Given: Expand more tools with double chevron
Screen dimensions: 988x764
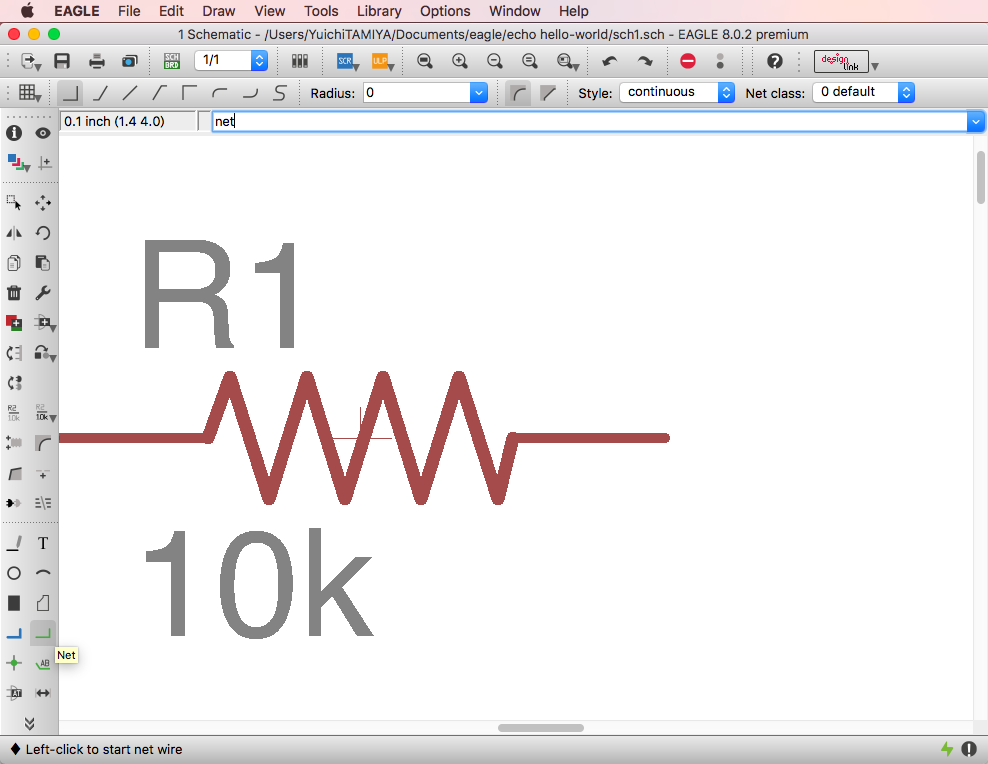Looking at the screenshot, I should (29, 723).
